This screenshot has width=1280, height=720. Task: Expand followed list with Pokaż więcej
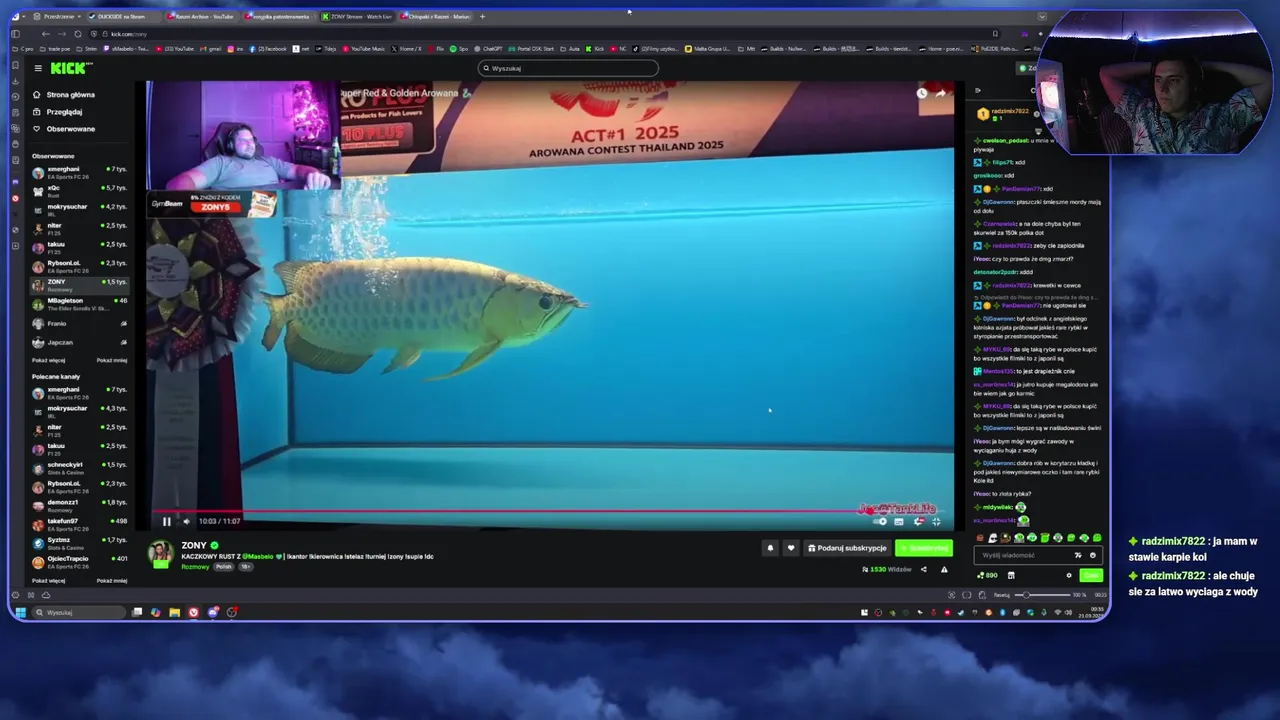48,360
